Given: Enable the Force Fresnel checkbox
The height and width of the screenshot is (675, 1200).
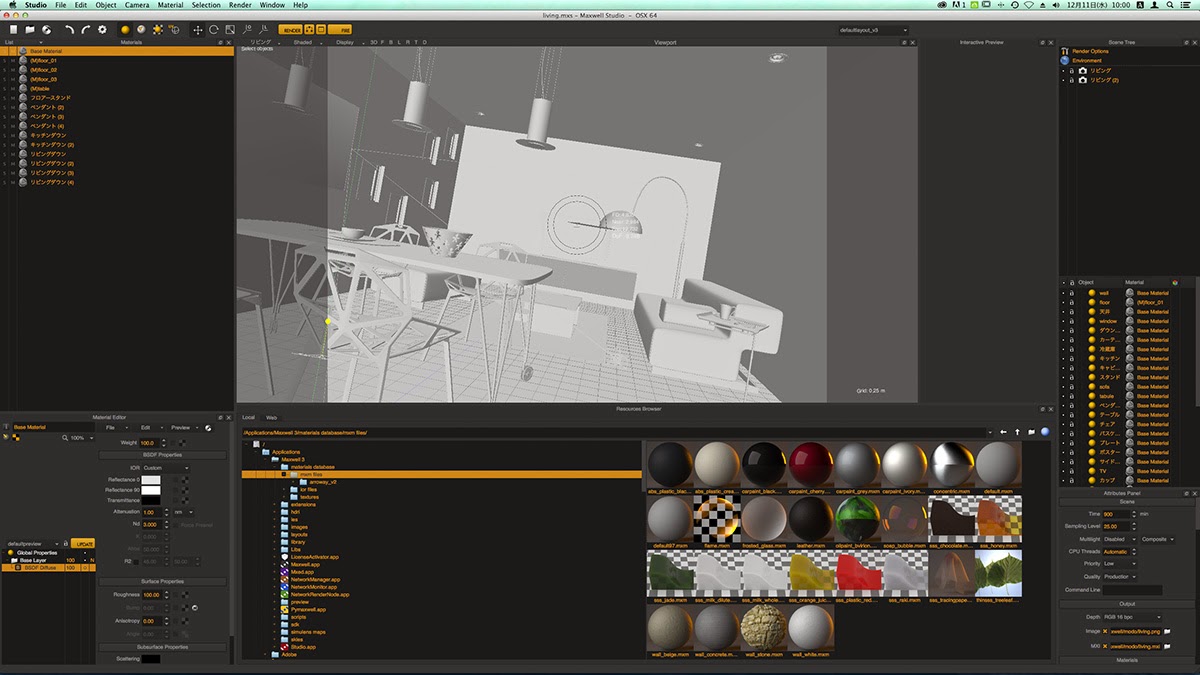Looking at the screenshot, I should 178,524.
